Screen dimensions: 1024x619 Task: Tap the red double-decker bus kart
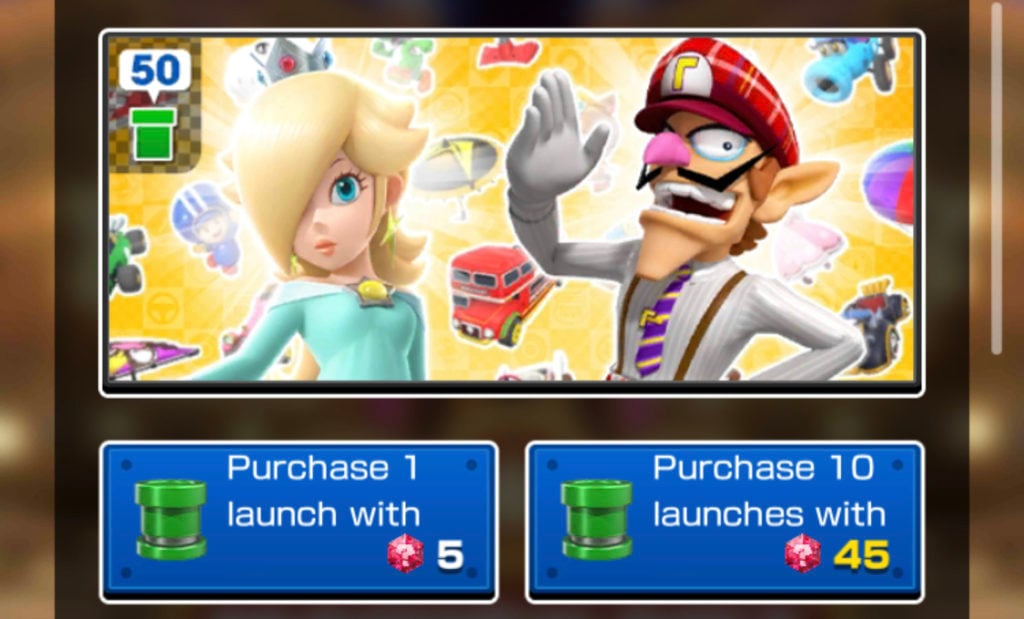(500, 294)
